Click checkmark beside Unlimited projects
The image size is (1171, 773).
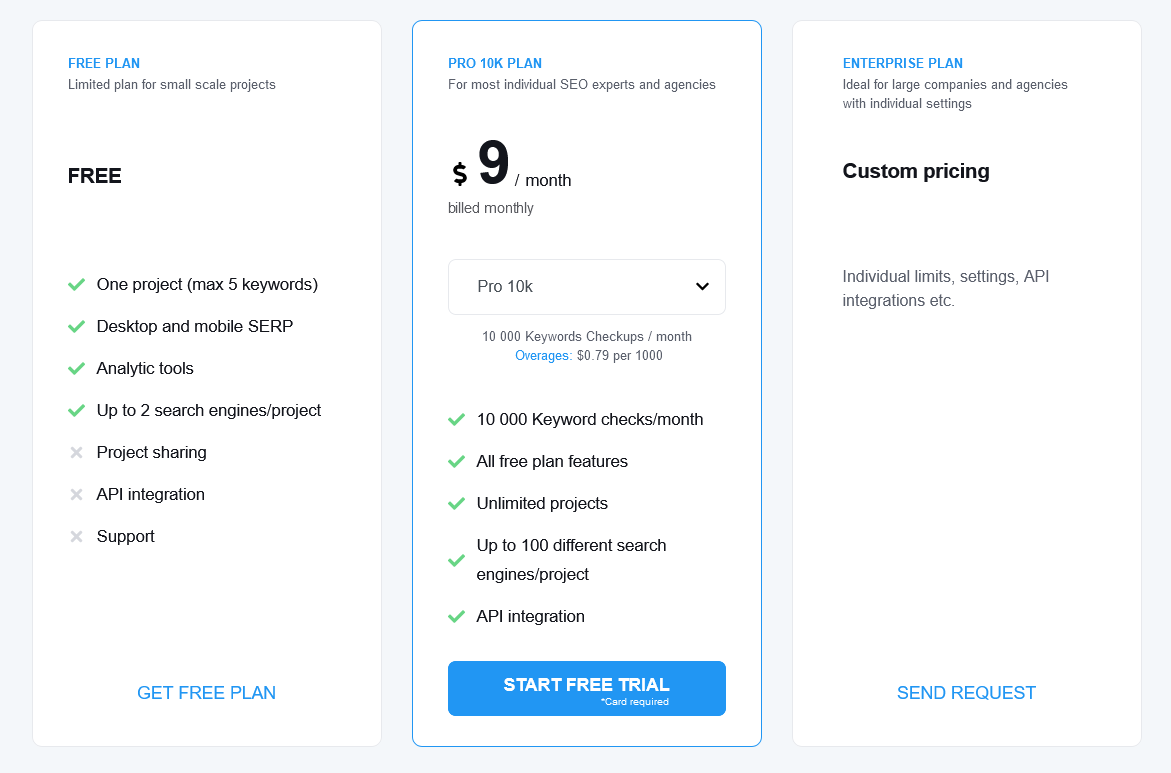pos(456,504)
